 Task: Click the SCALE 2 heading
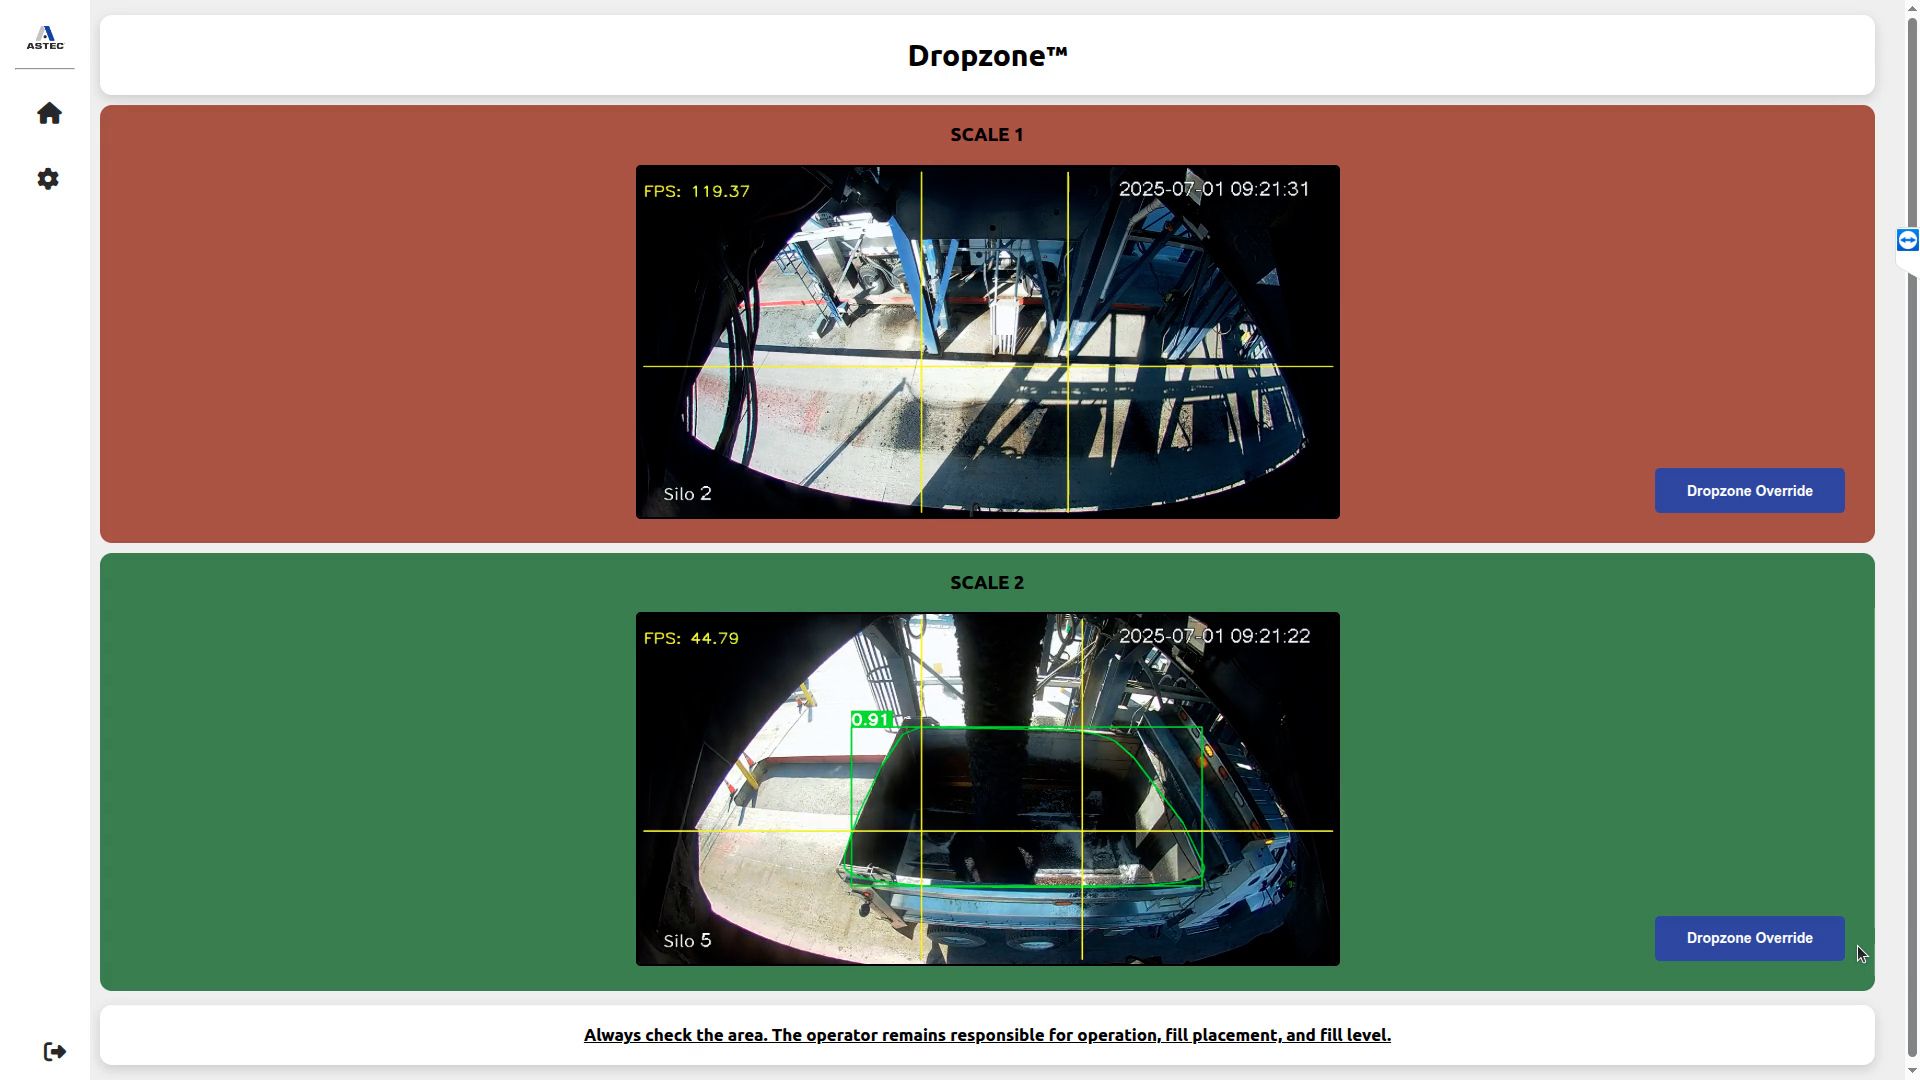(x=986, y=582)
